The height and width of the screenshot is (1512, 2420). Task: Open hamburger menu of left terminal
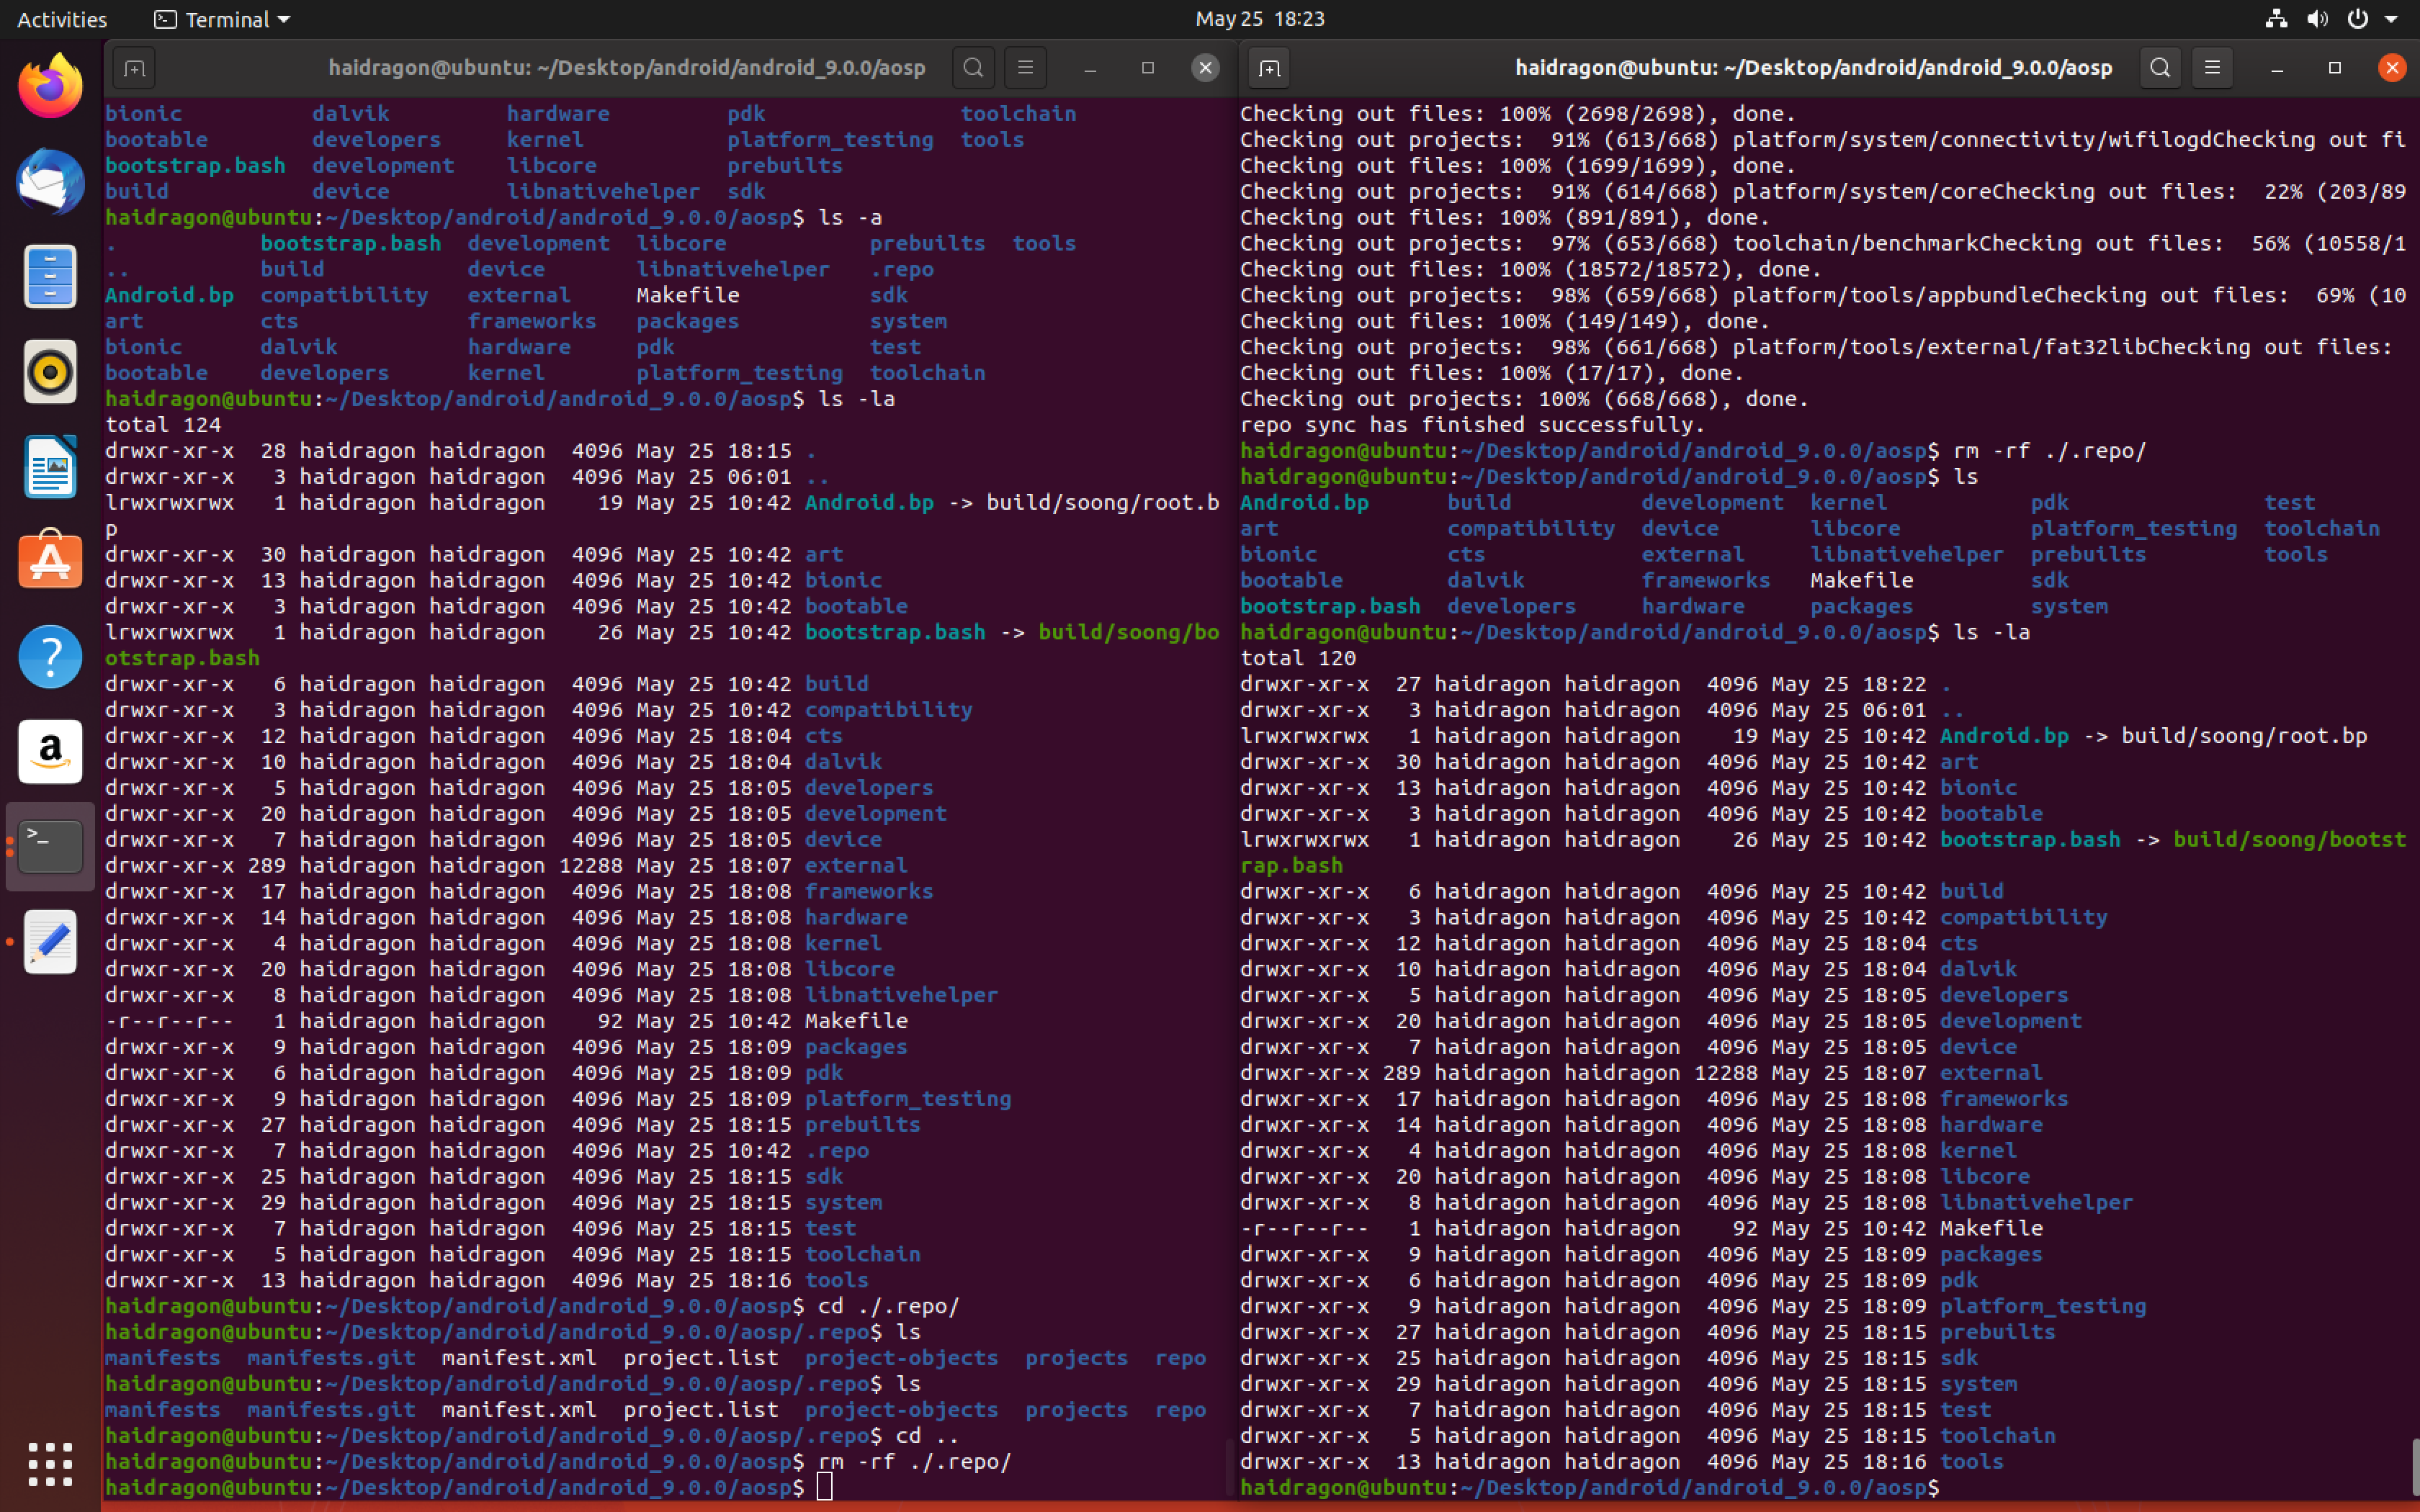[x=1025, y=68]
